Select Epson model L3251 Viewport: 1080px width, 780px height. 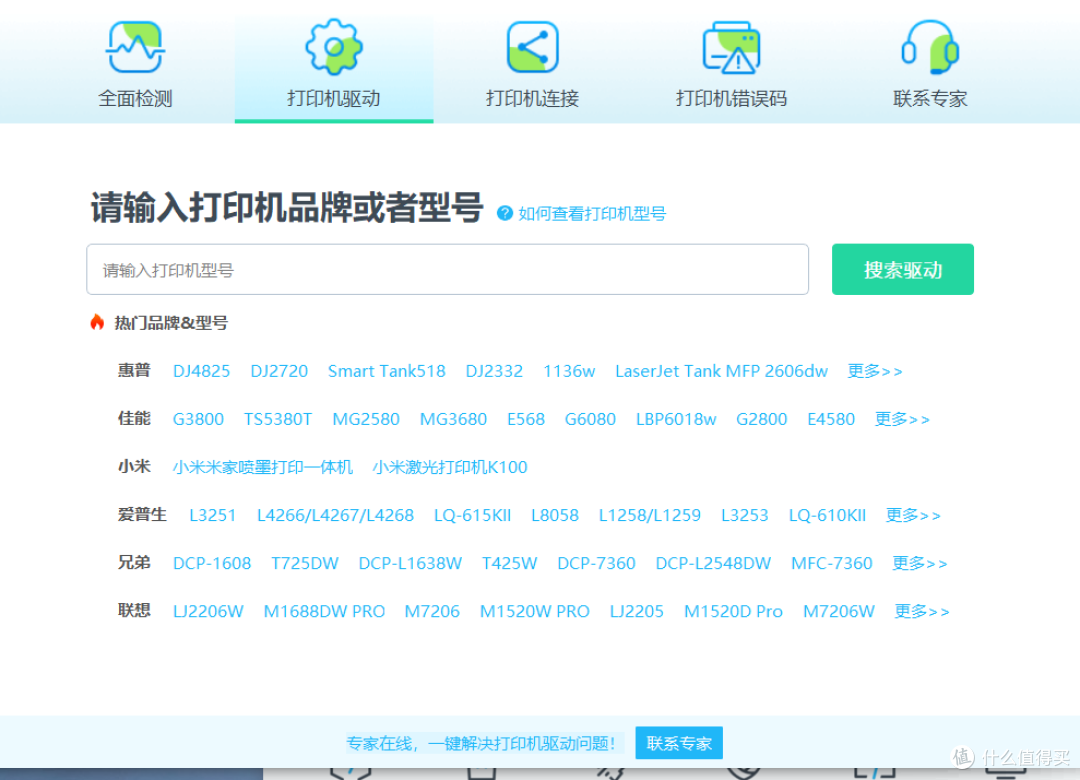(213, 515)
